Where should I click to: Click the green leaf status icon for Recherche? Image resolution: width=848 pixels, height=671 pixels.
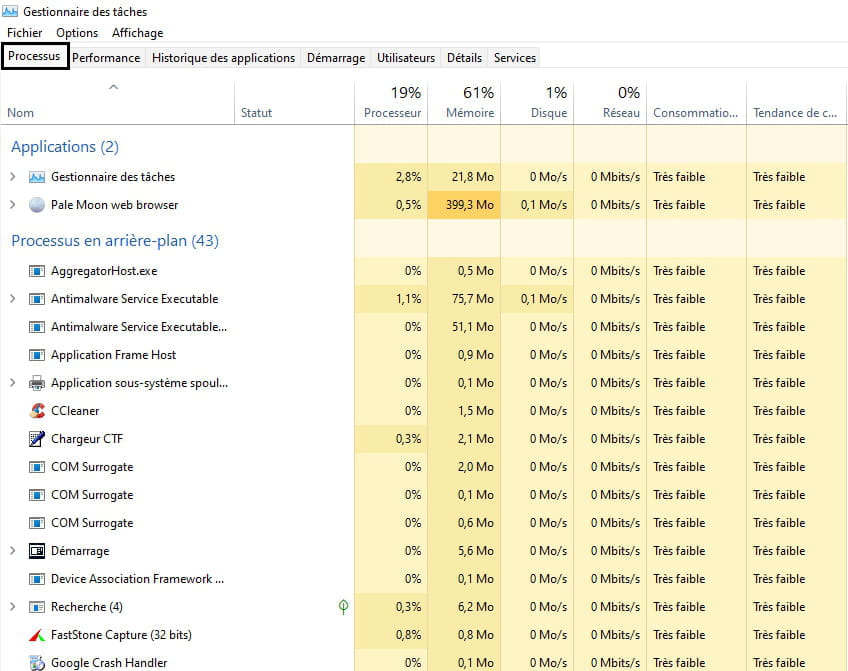343,607
